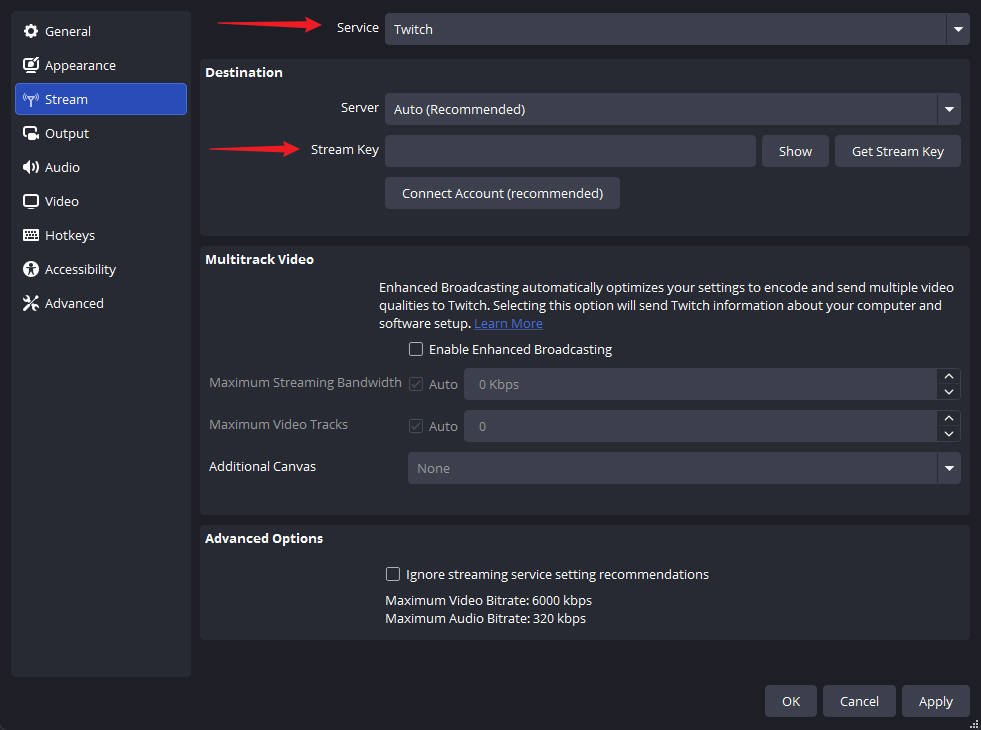
Task: Click Connect Account (recommended)
Action: tap(502, 193)
